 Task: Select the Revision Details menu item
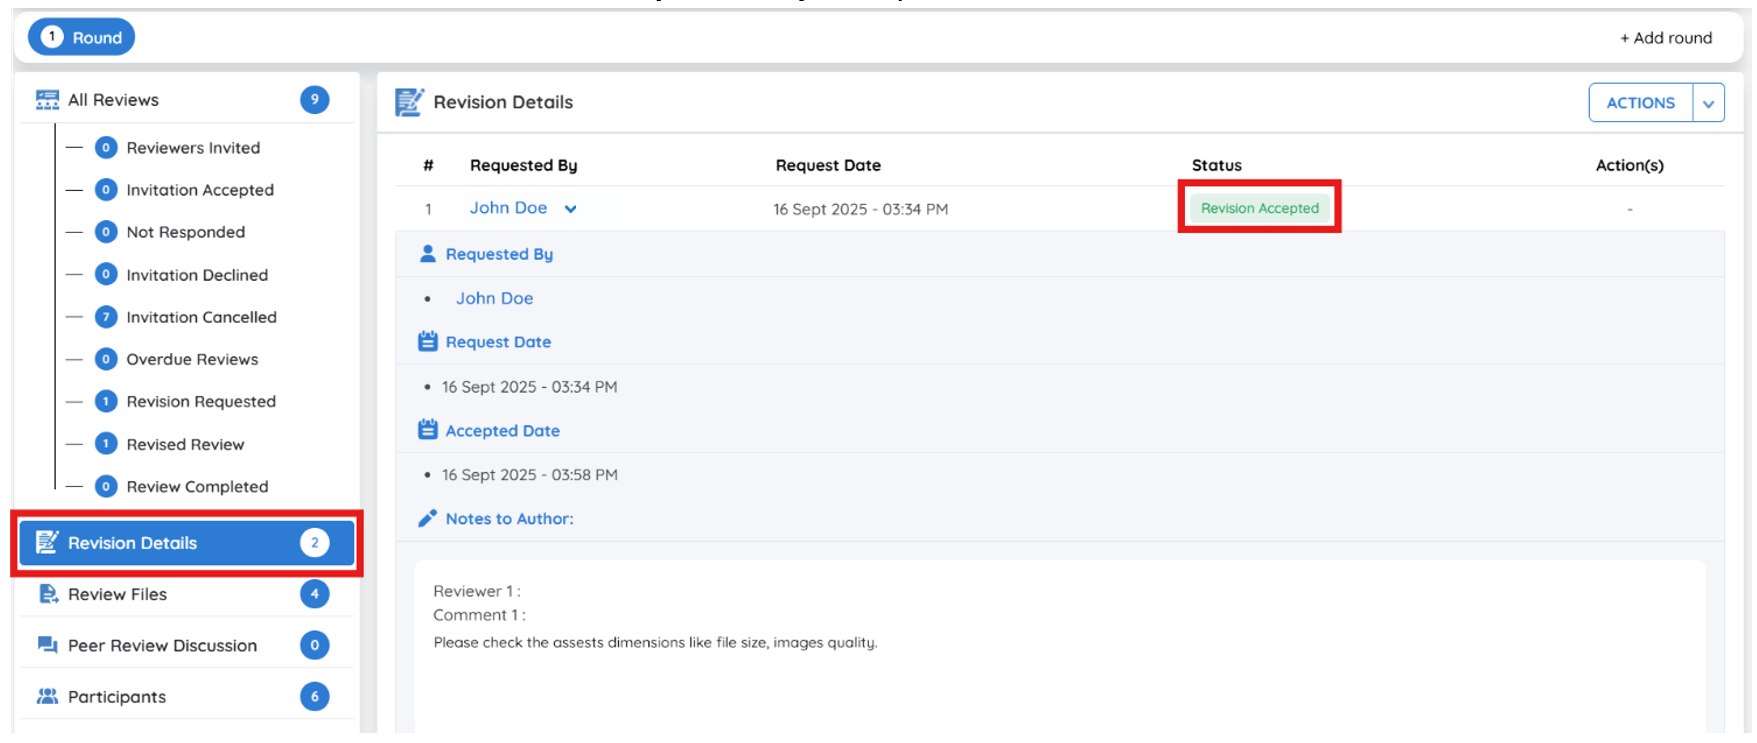click(x=187, y=543)
